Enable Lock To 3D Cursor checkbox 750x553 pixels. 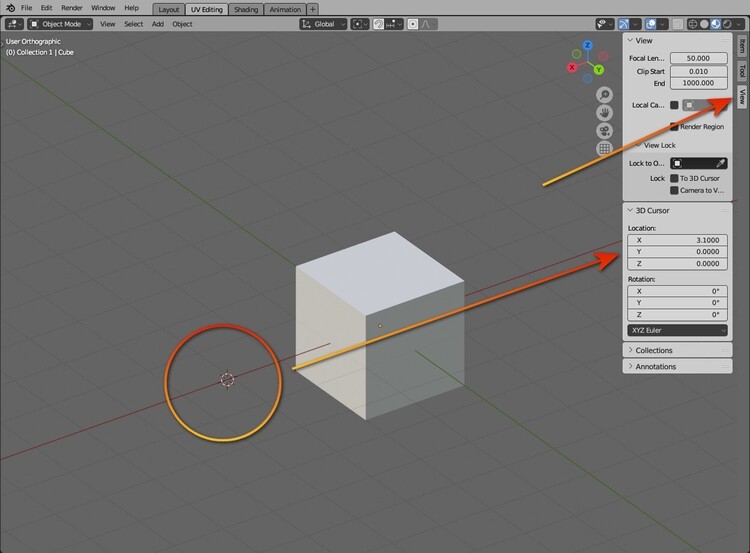674,178
